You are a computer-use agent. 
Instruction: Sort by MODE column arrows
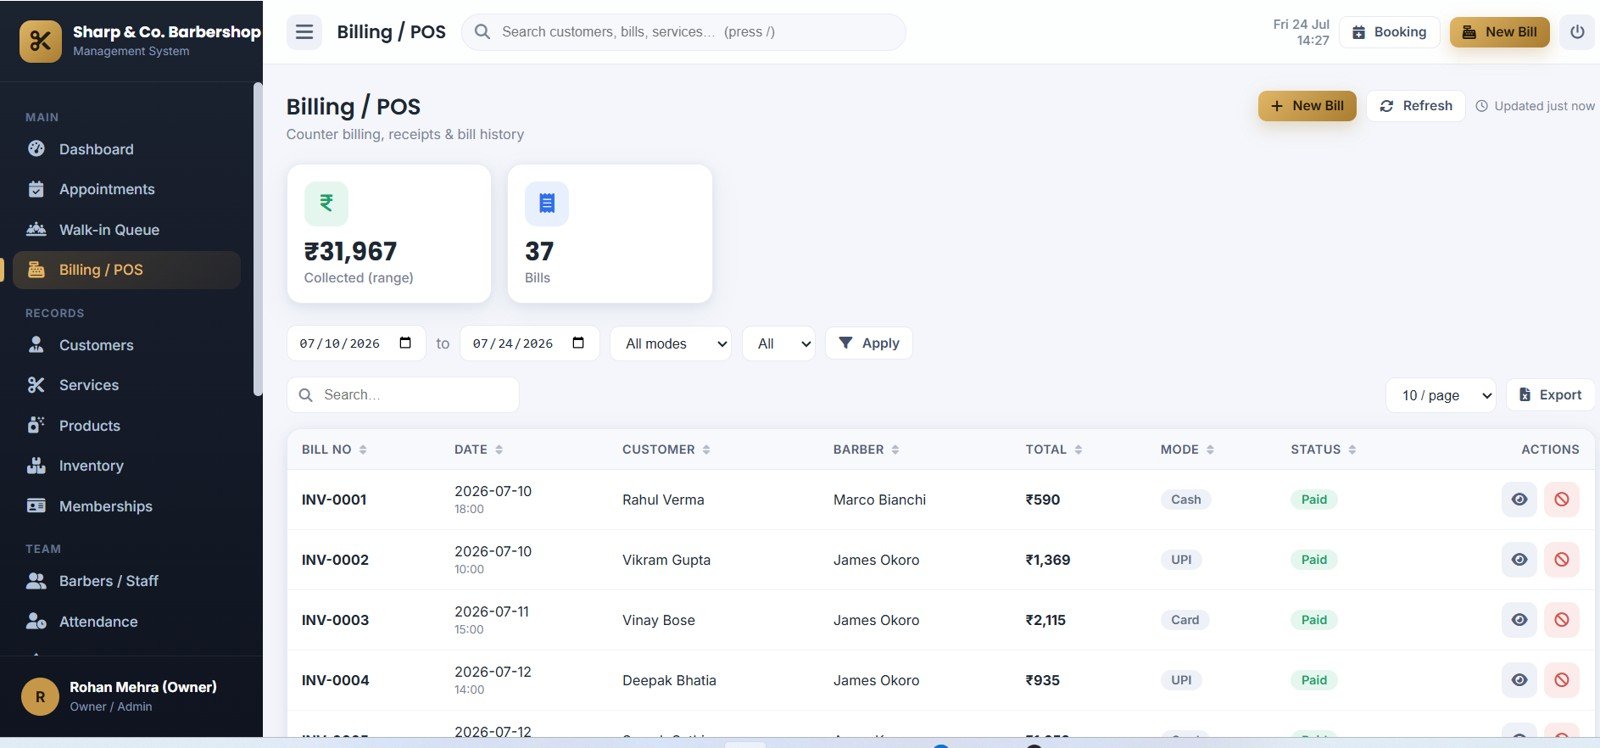pyautogui.click(x=1210, y=450)
